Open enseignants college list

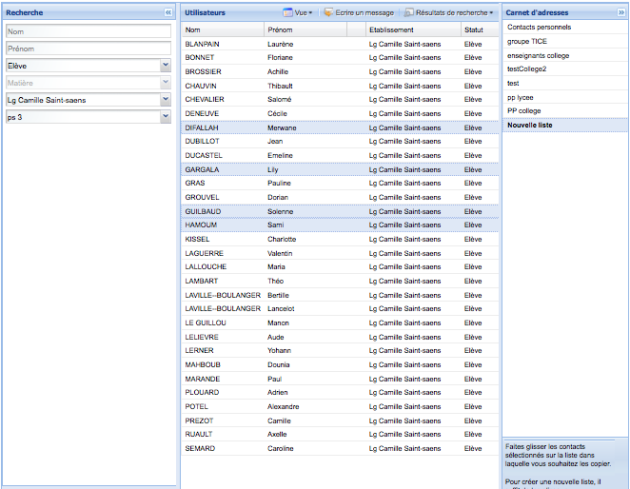click(x=565, y=55)
